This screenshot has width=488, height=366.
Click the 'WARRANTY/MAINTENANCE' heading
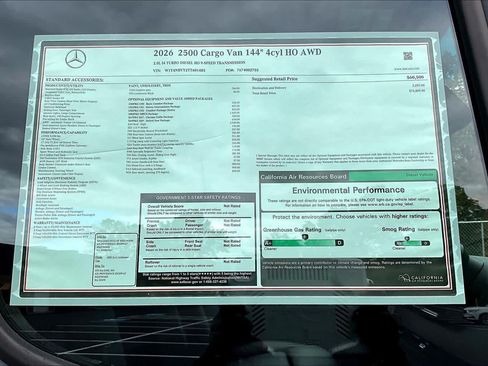point(56,222)
